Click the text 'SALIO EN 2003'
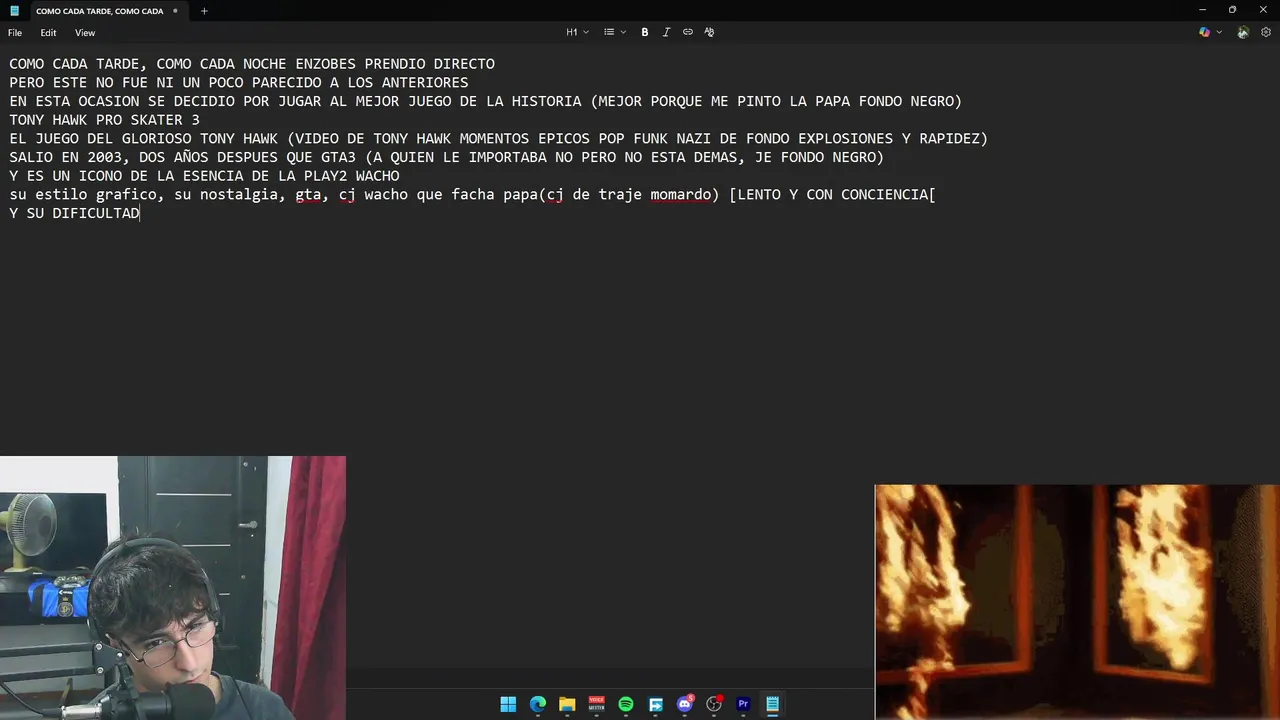Image resolution: width=1280 pixels, height=720 pixels. click(65, 157)
